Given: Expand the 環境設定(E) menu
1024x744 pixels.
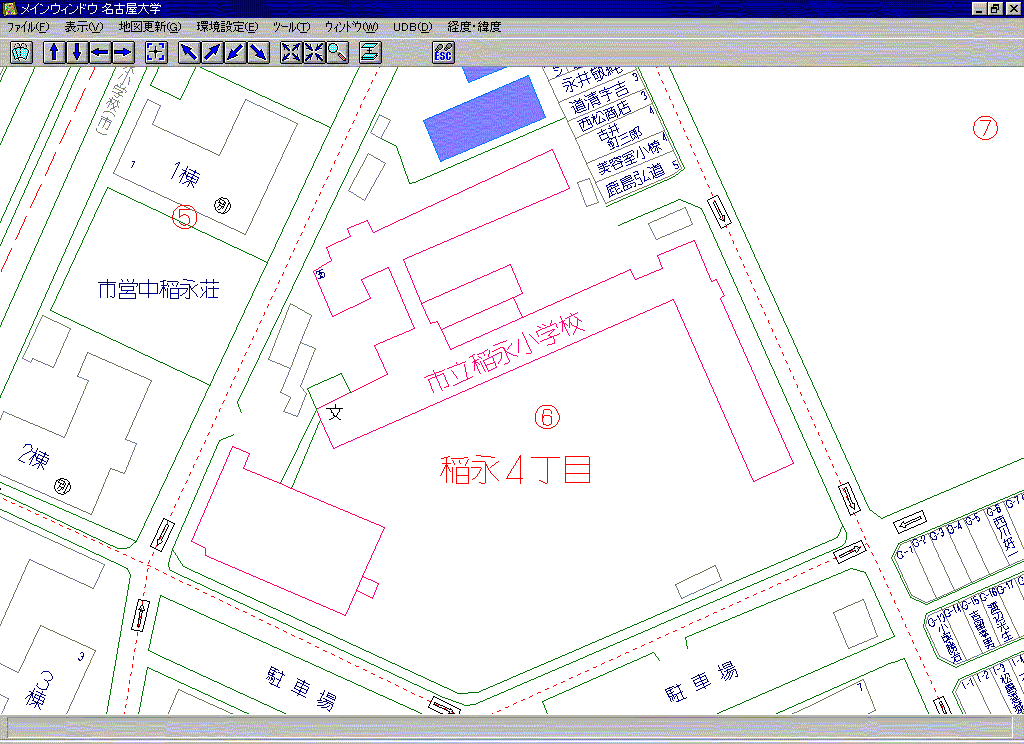Looking at the screenshot, I should [227, 27].
